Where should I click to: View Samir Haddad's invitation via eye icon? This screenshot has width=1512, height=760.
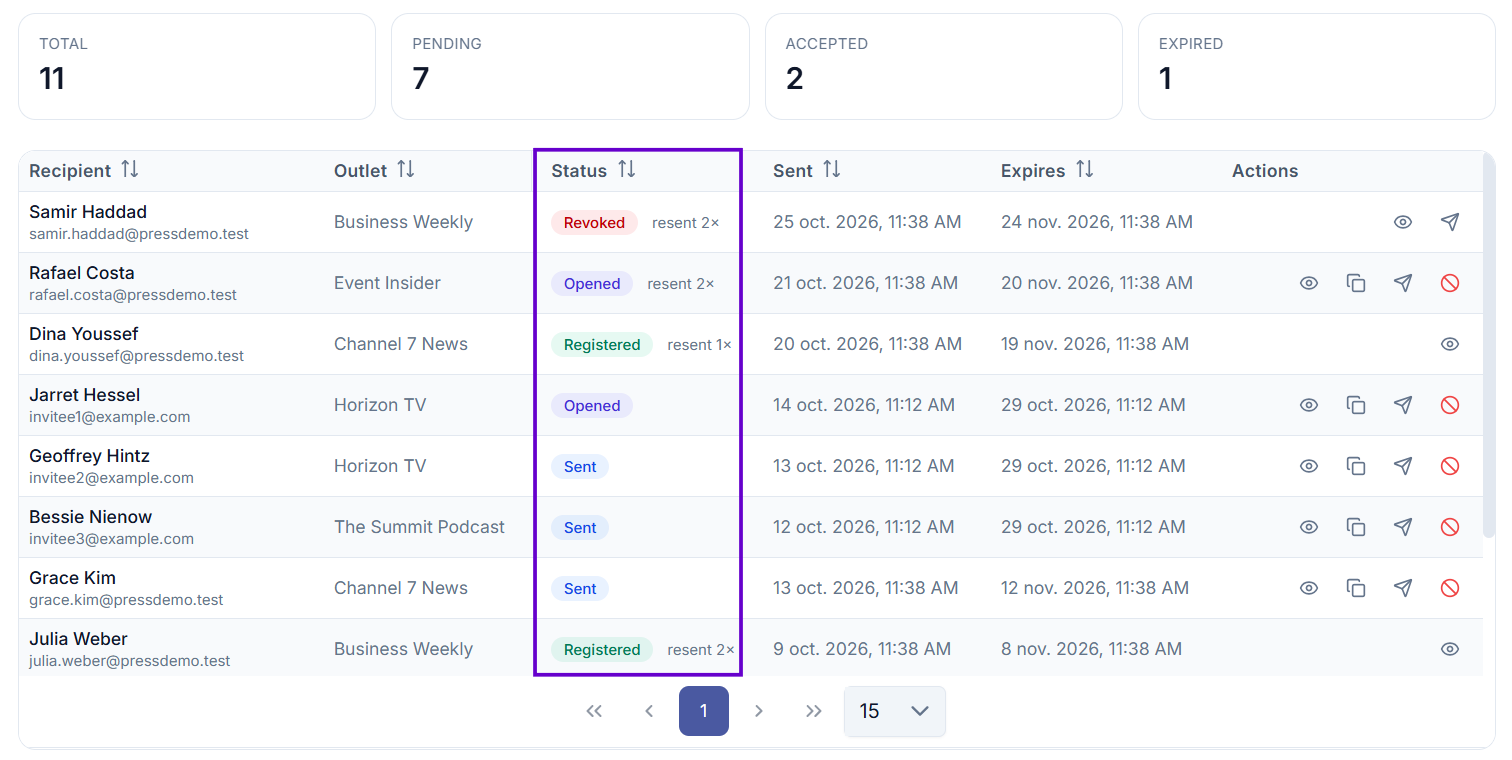point(1403,222)
